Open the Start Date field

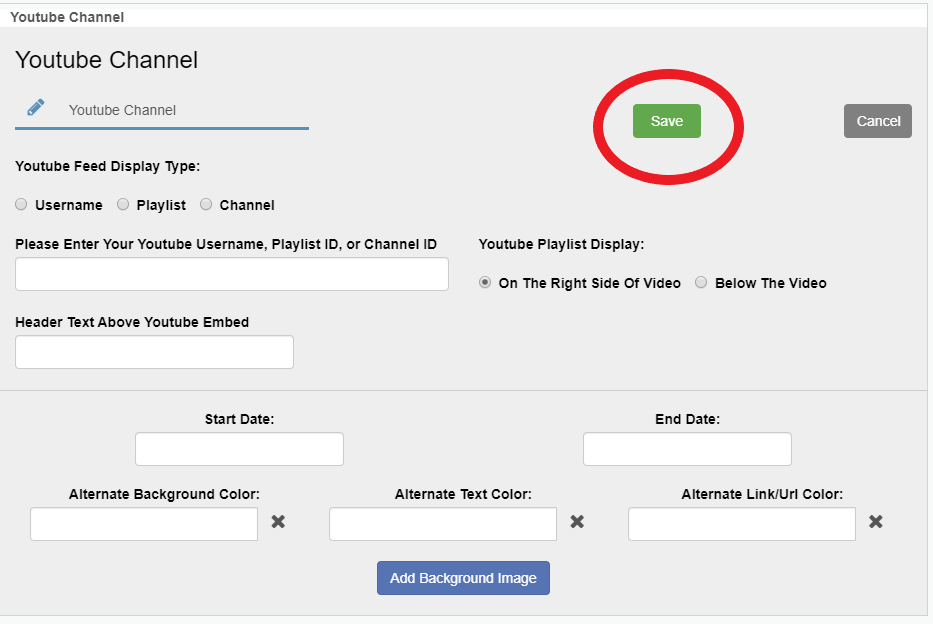[x=239, y=449]
